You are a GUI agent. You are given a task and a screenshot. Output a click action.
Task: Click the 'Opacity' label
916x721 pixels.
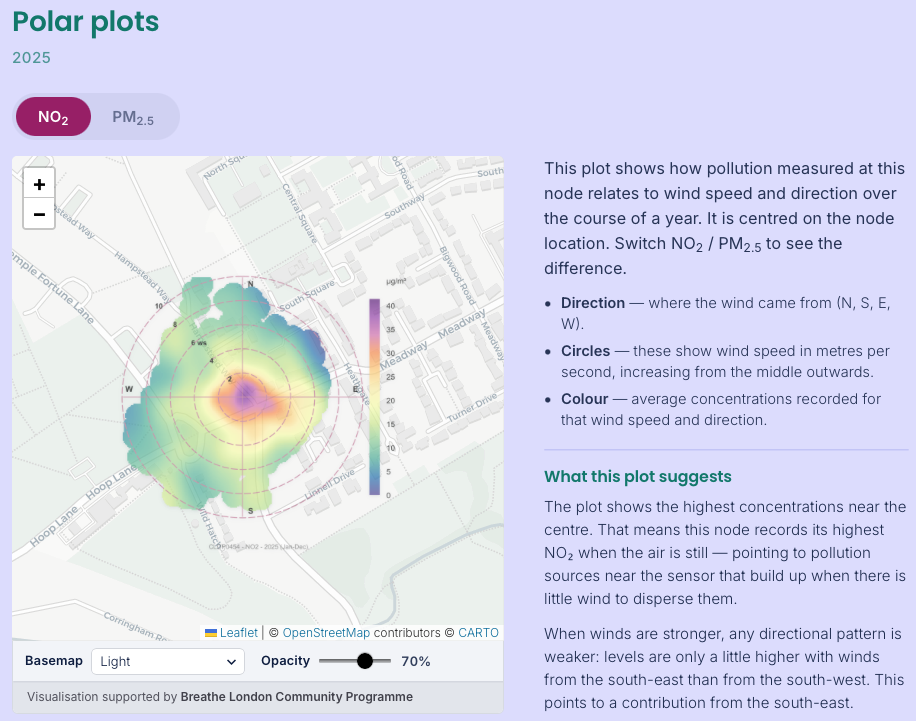coord(285,660)
